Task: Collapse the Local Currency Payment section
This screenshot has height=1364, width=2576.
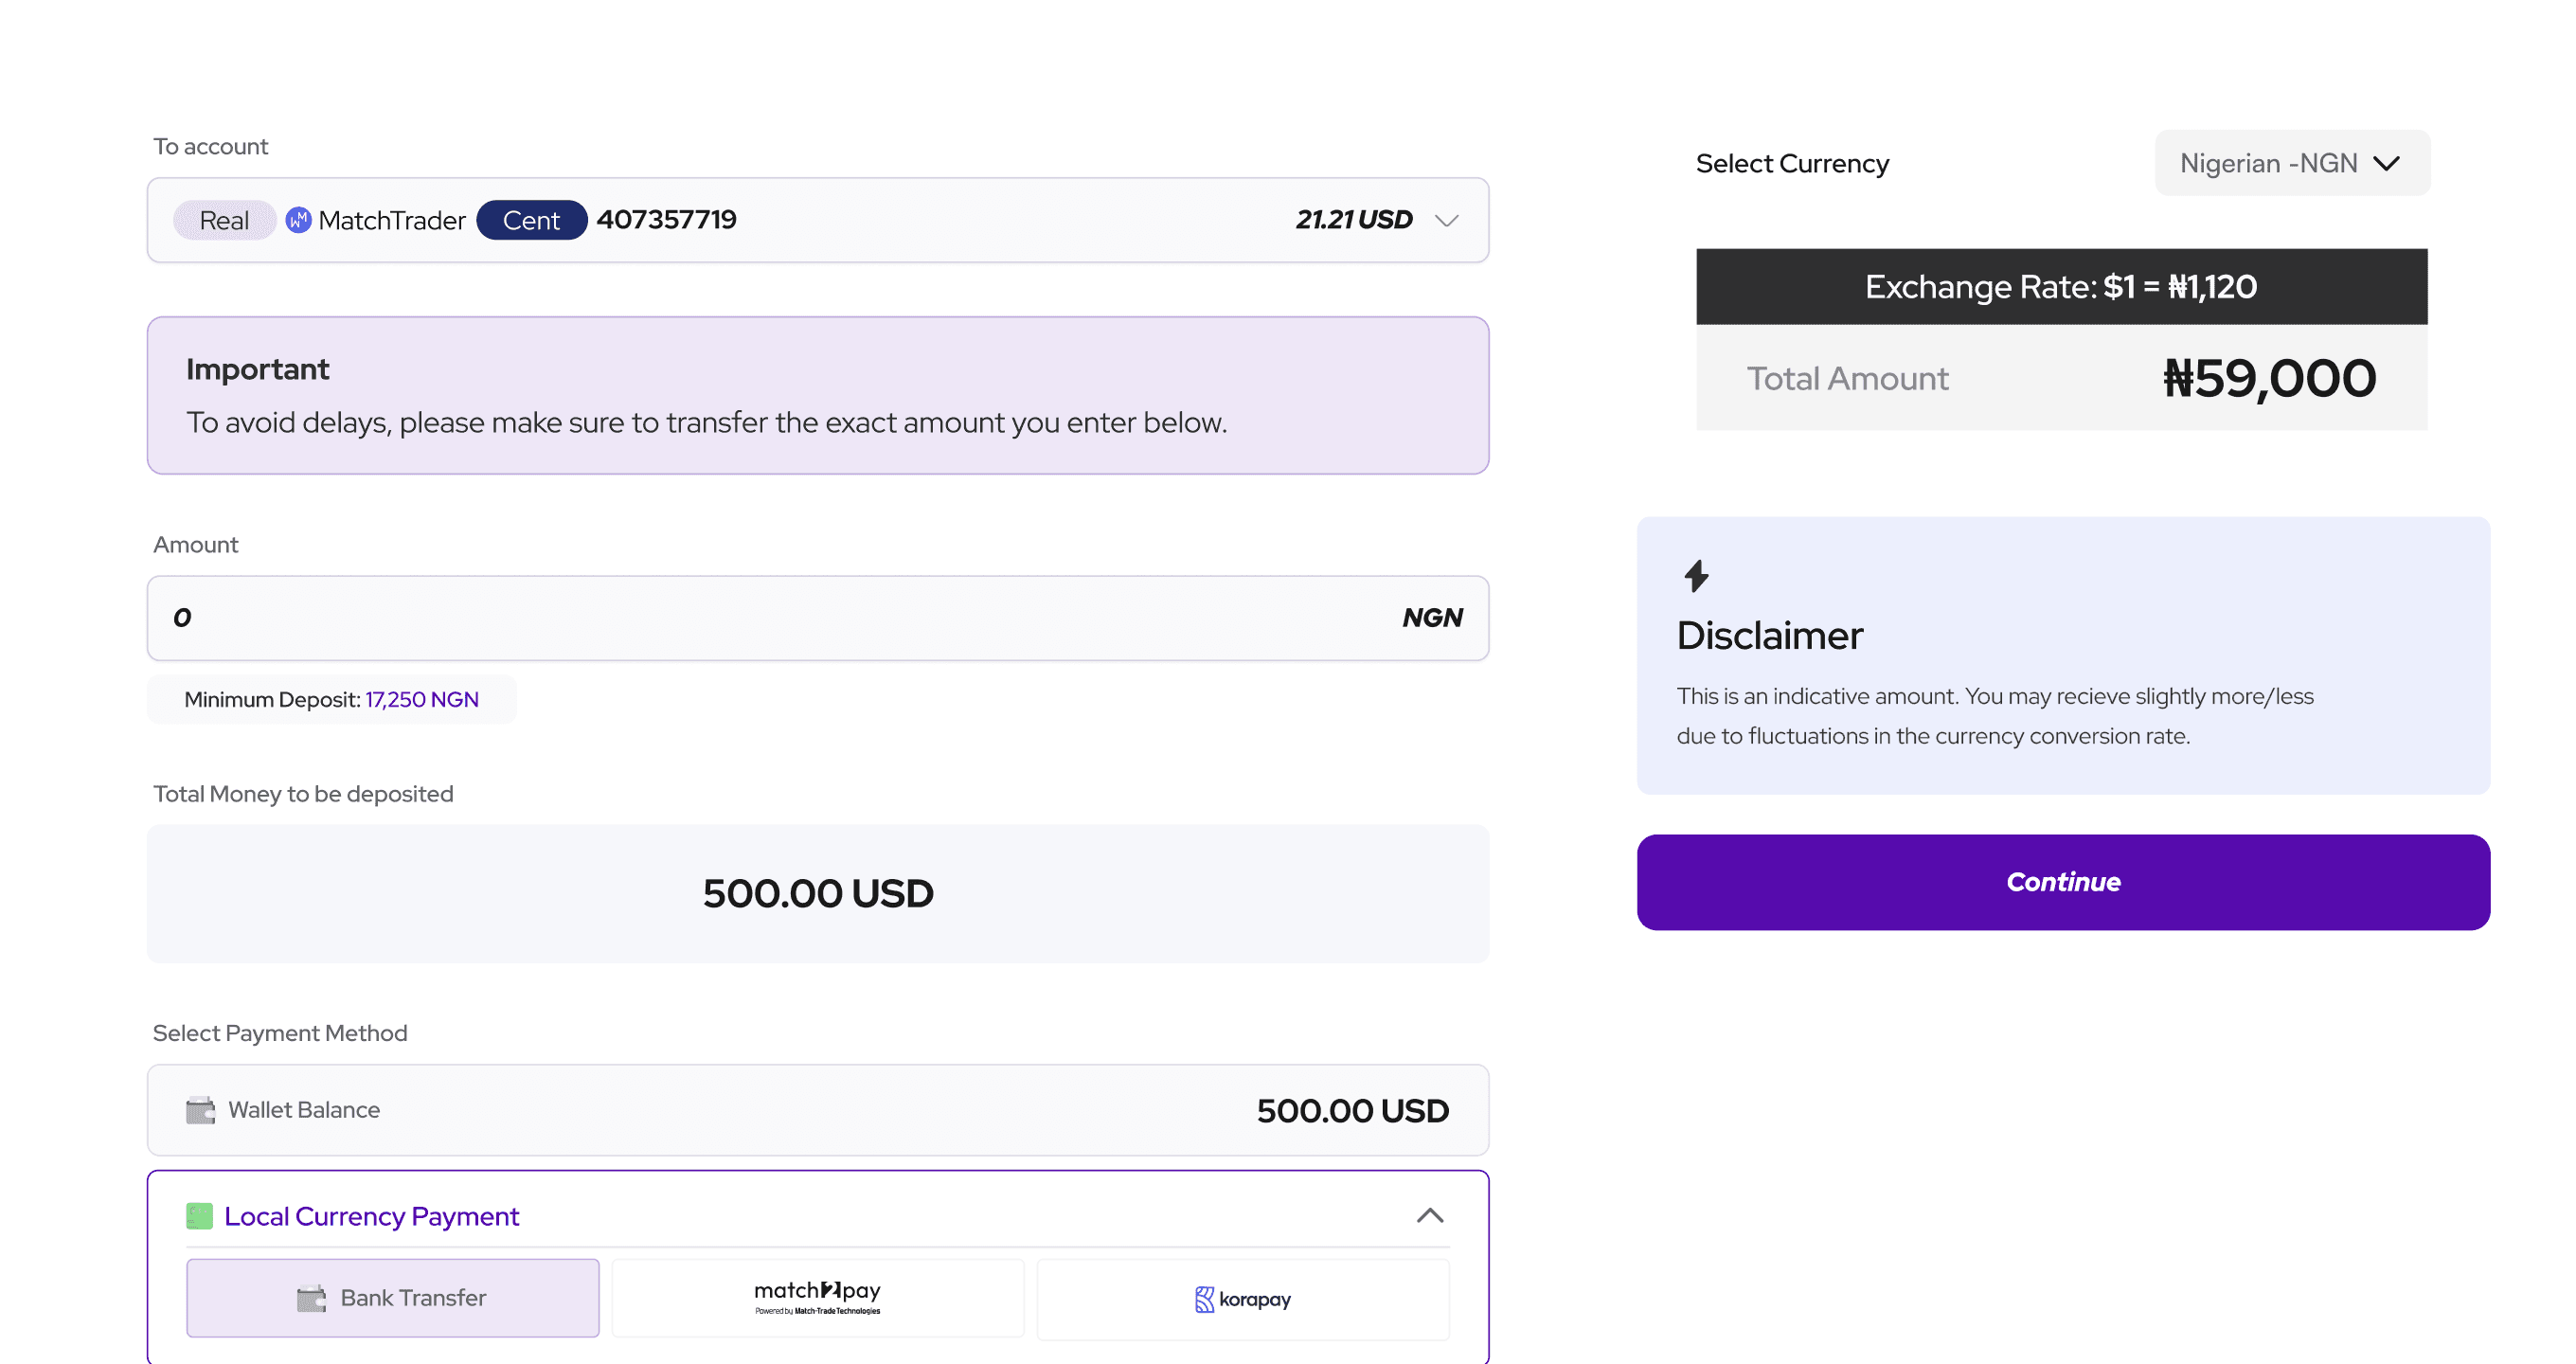Action: click(x=1430, y=1216)
